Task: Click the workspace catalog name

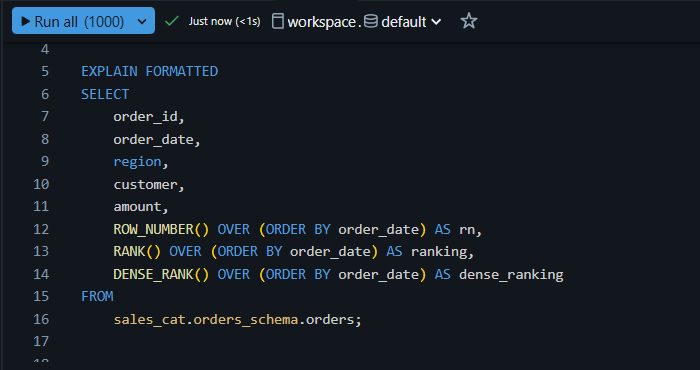Action: pyautogui.click(x=321, y=22)
